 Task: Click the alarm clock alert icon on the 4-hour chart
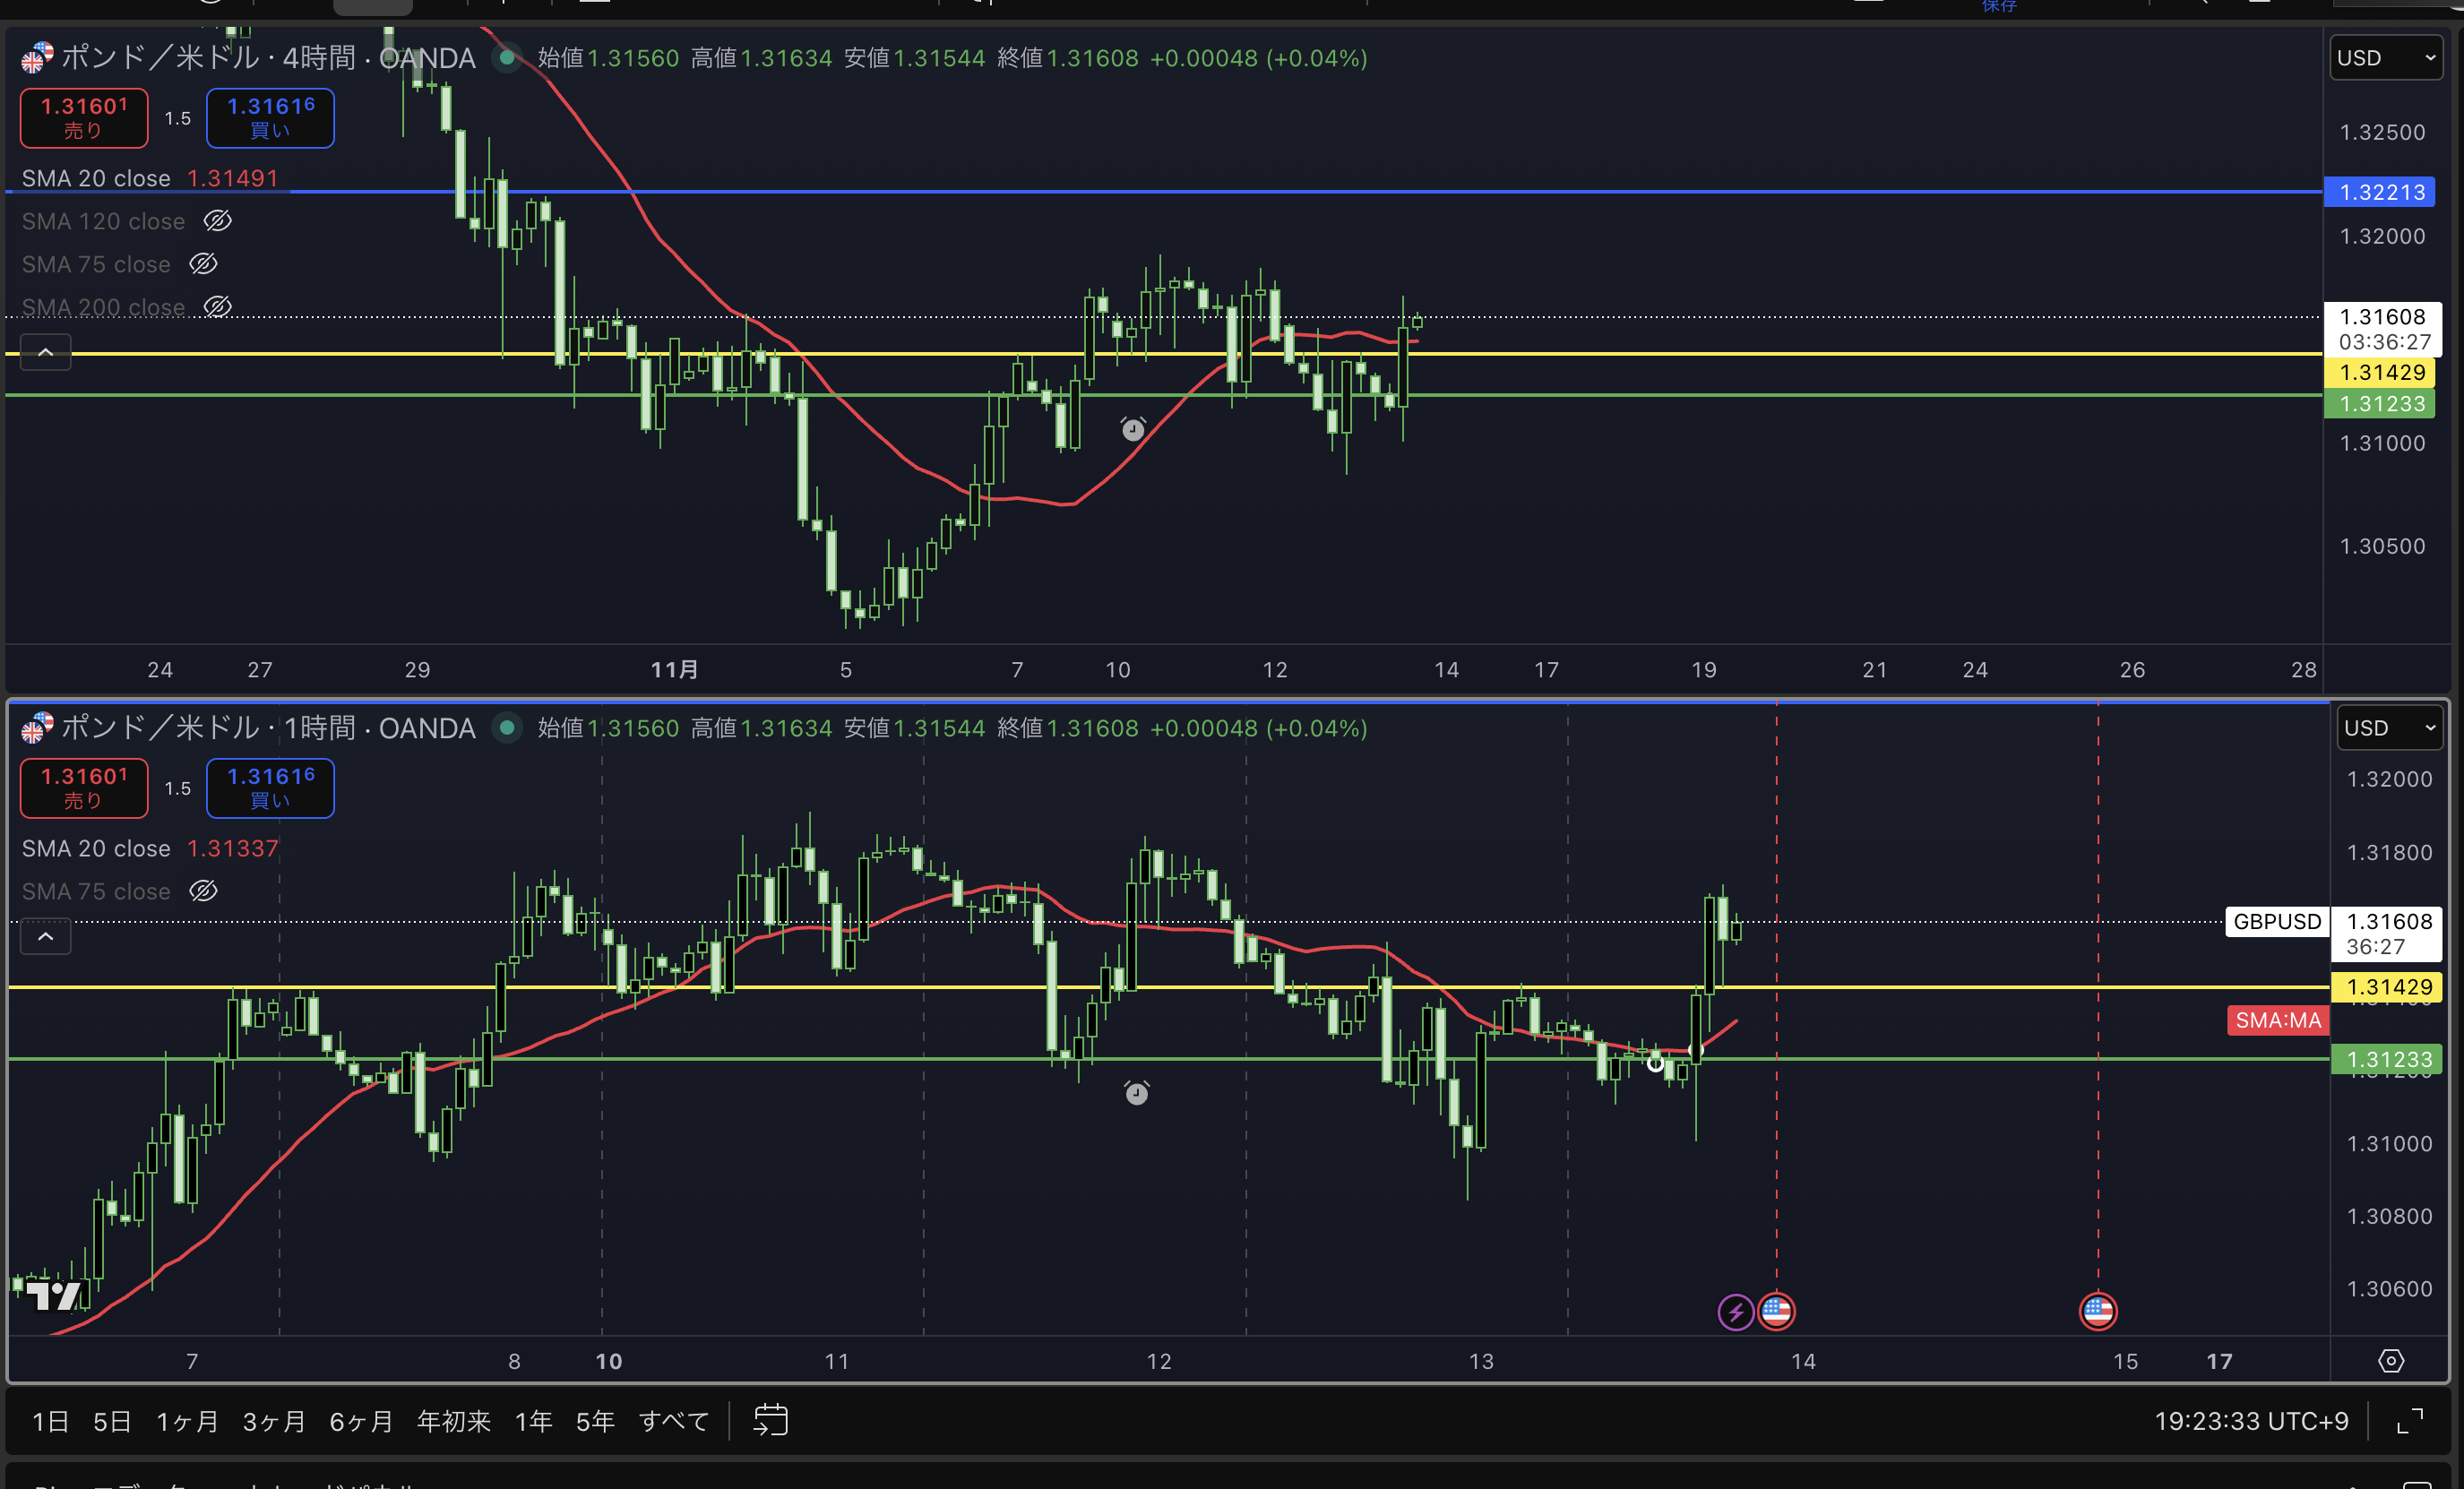[x=1132, y=429]
